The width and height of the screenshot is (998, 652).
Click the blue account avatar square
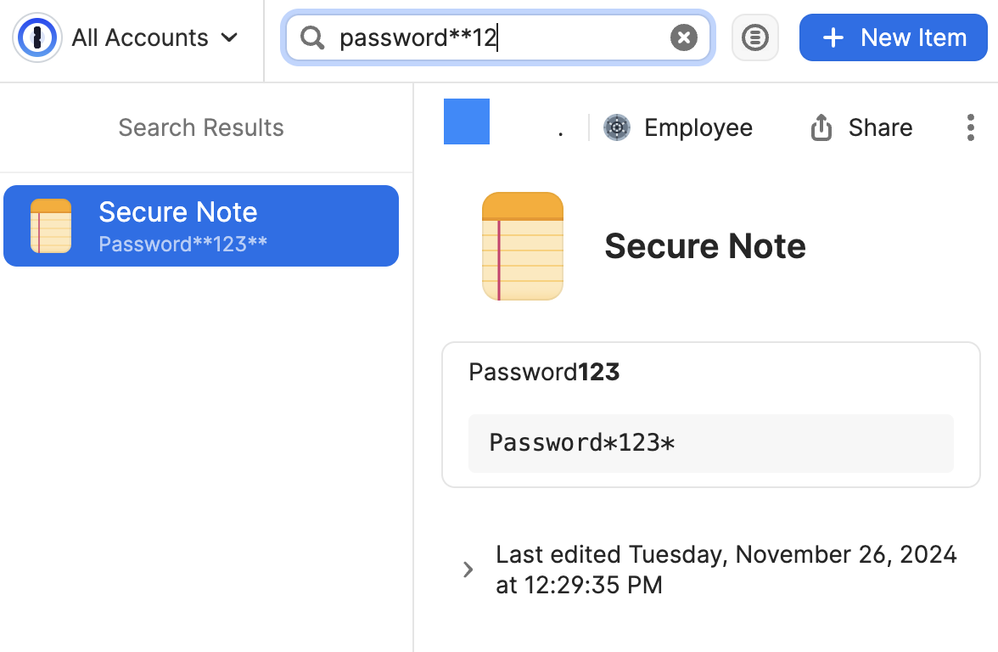coord(467,122)
